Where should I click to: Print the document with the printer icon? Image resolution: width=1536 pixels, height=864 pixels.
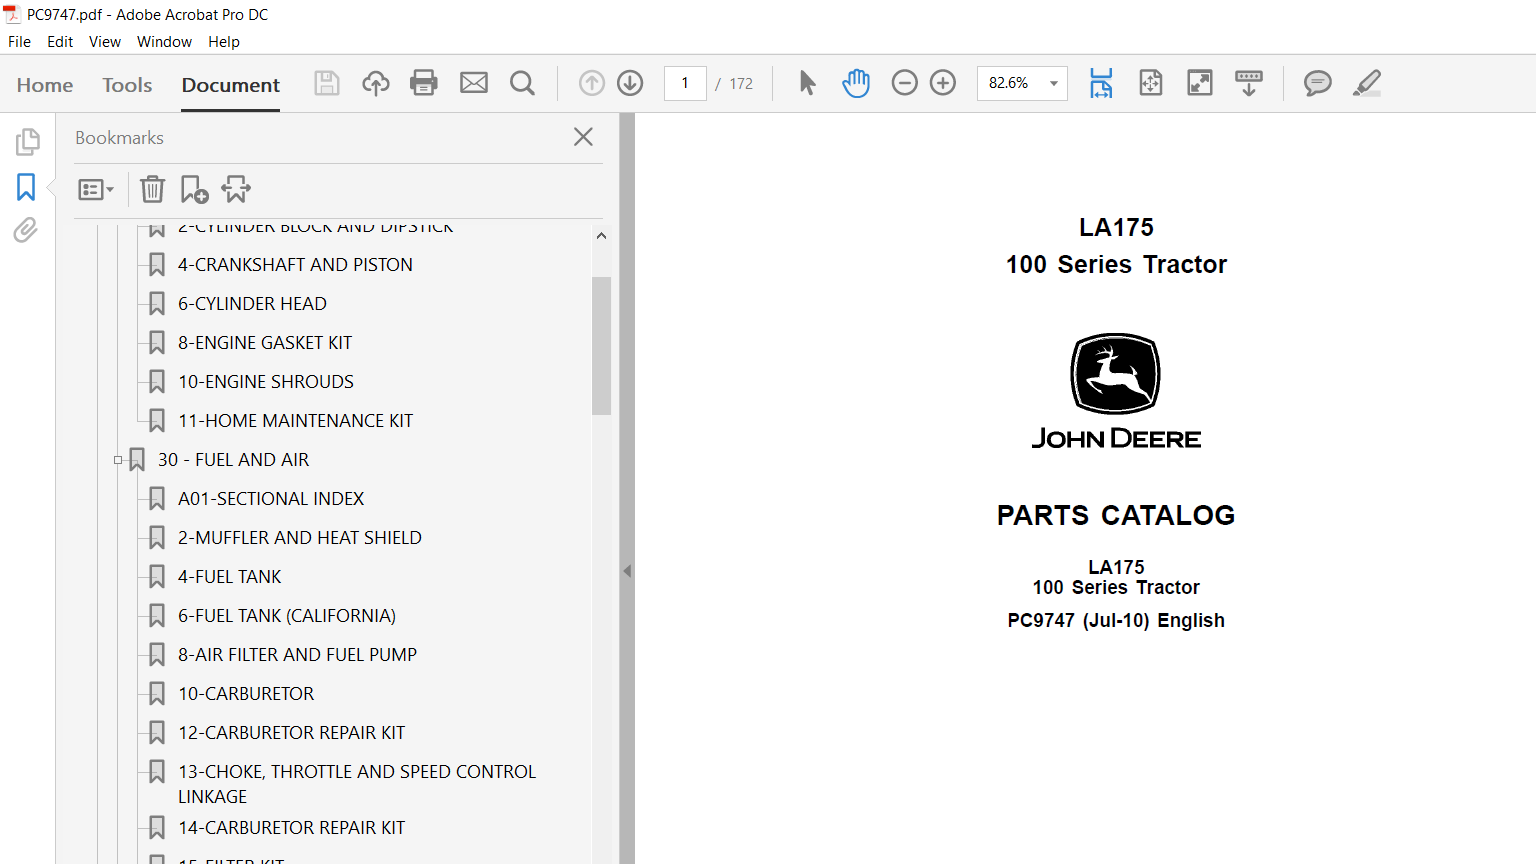pos(424,83)
